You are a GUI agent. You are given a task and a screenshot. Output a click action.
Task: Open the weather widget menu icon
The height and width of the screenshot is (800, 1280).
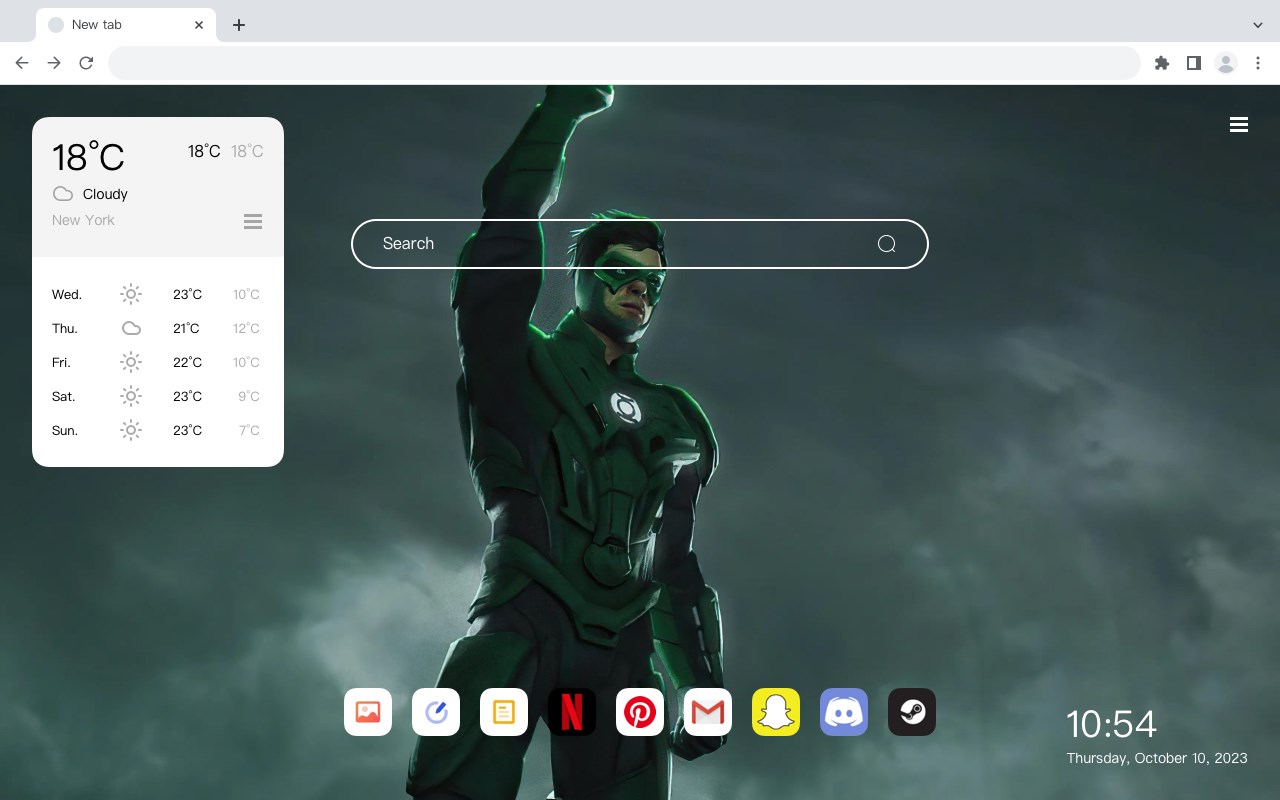coord(253,221)
